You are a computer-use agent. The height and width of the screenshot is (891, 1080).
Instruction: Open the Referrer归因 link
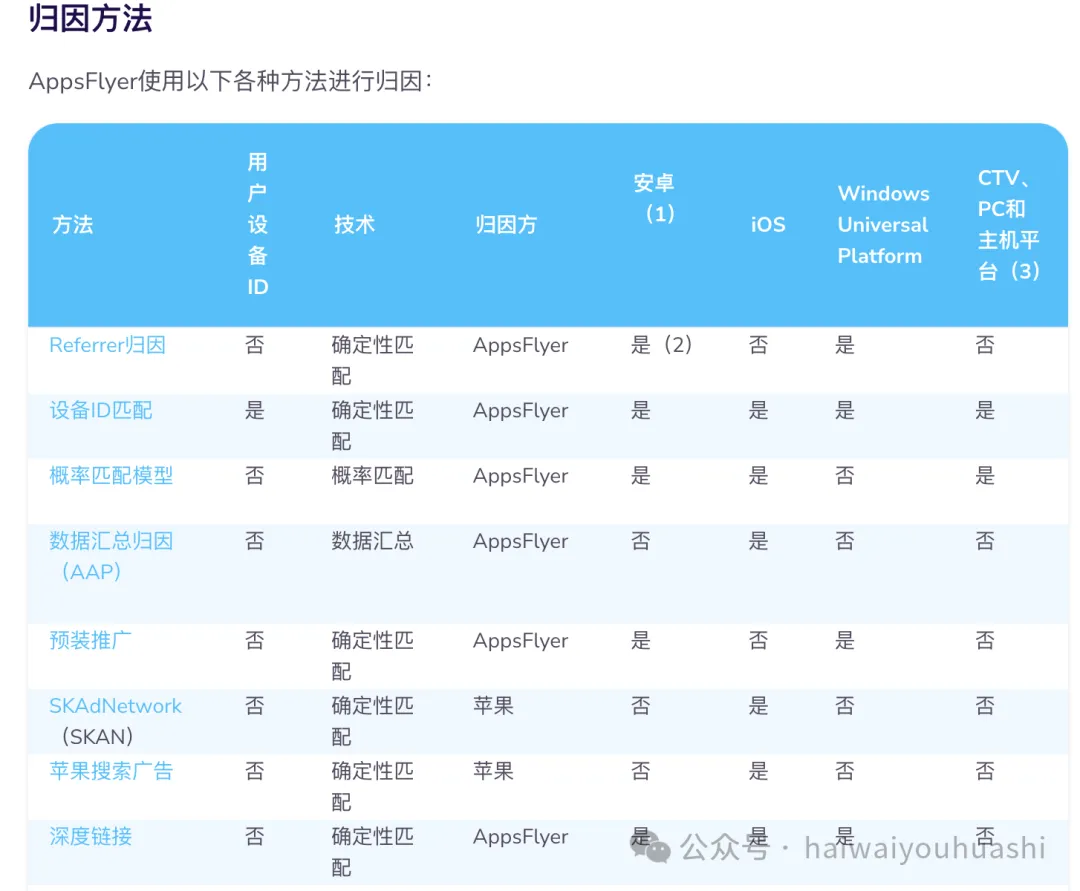107,345
